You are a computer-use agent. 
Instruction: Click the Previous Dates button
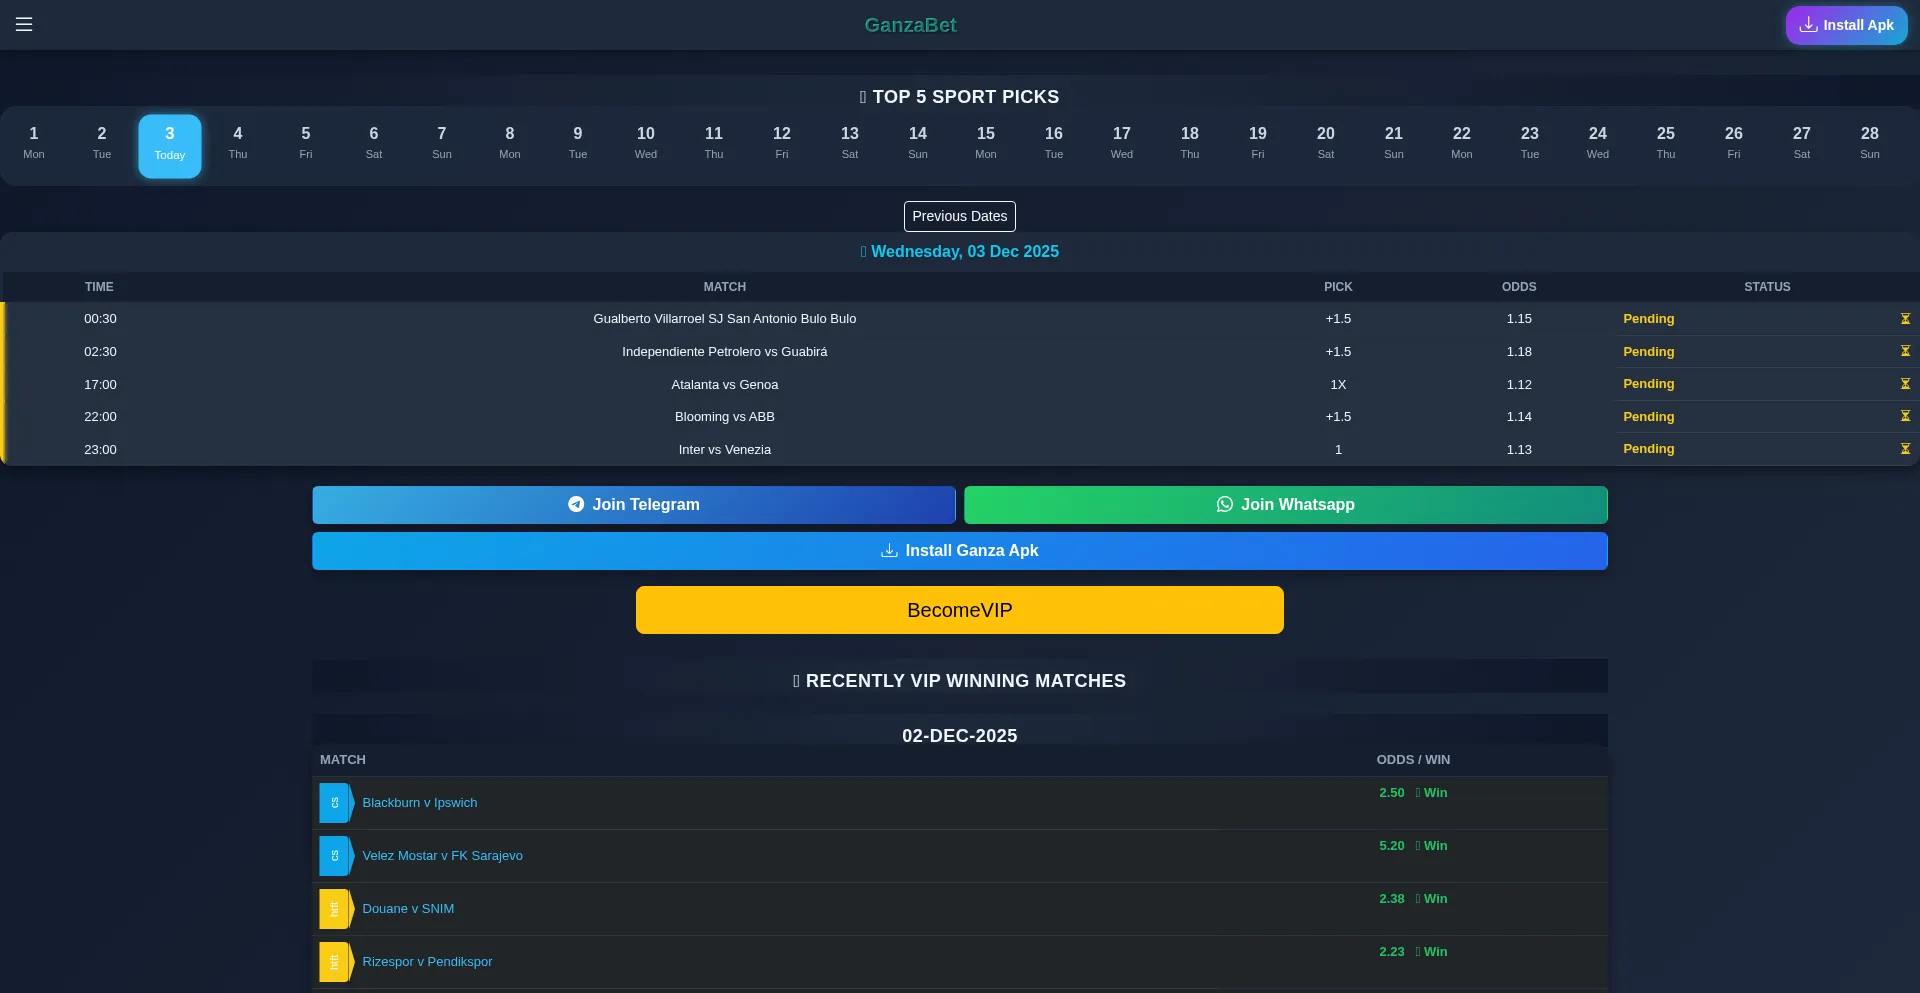click(960, 216)
